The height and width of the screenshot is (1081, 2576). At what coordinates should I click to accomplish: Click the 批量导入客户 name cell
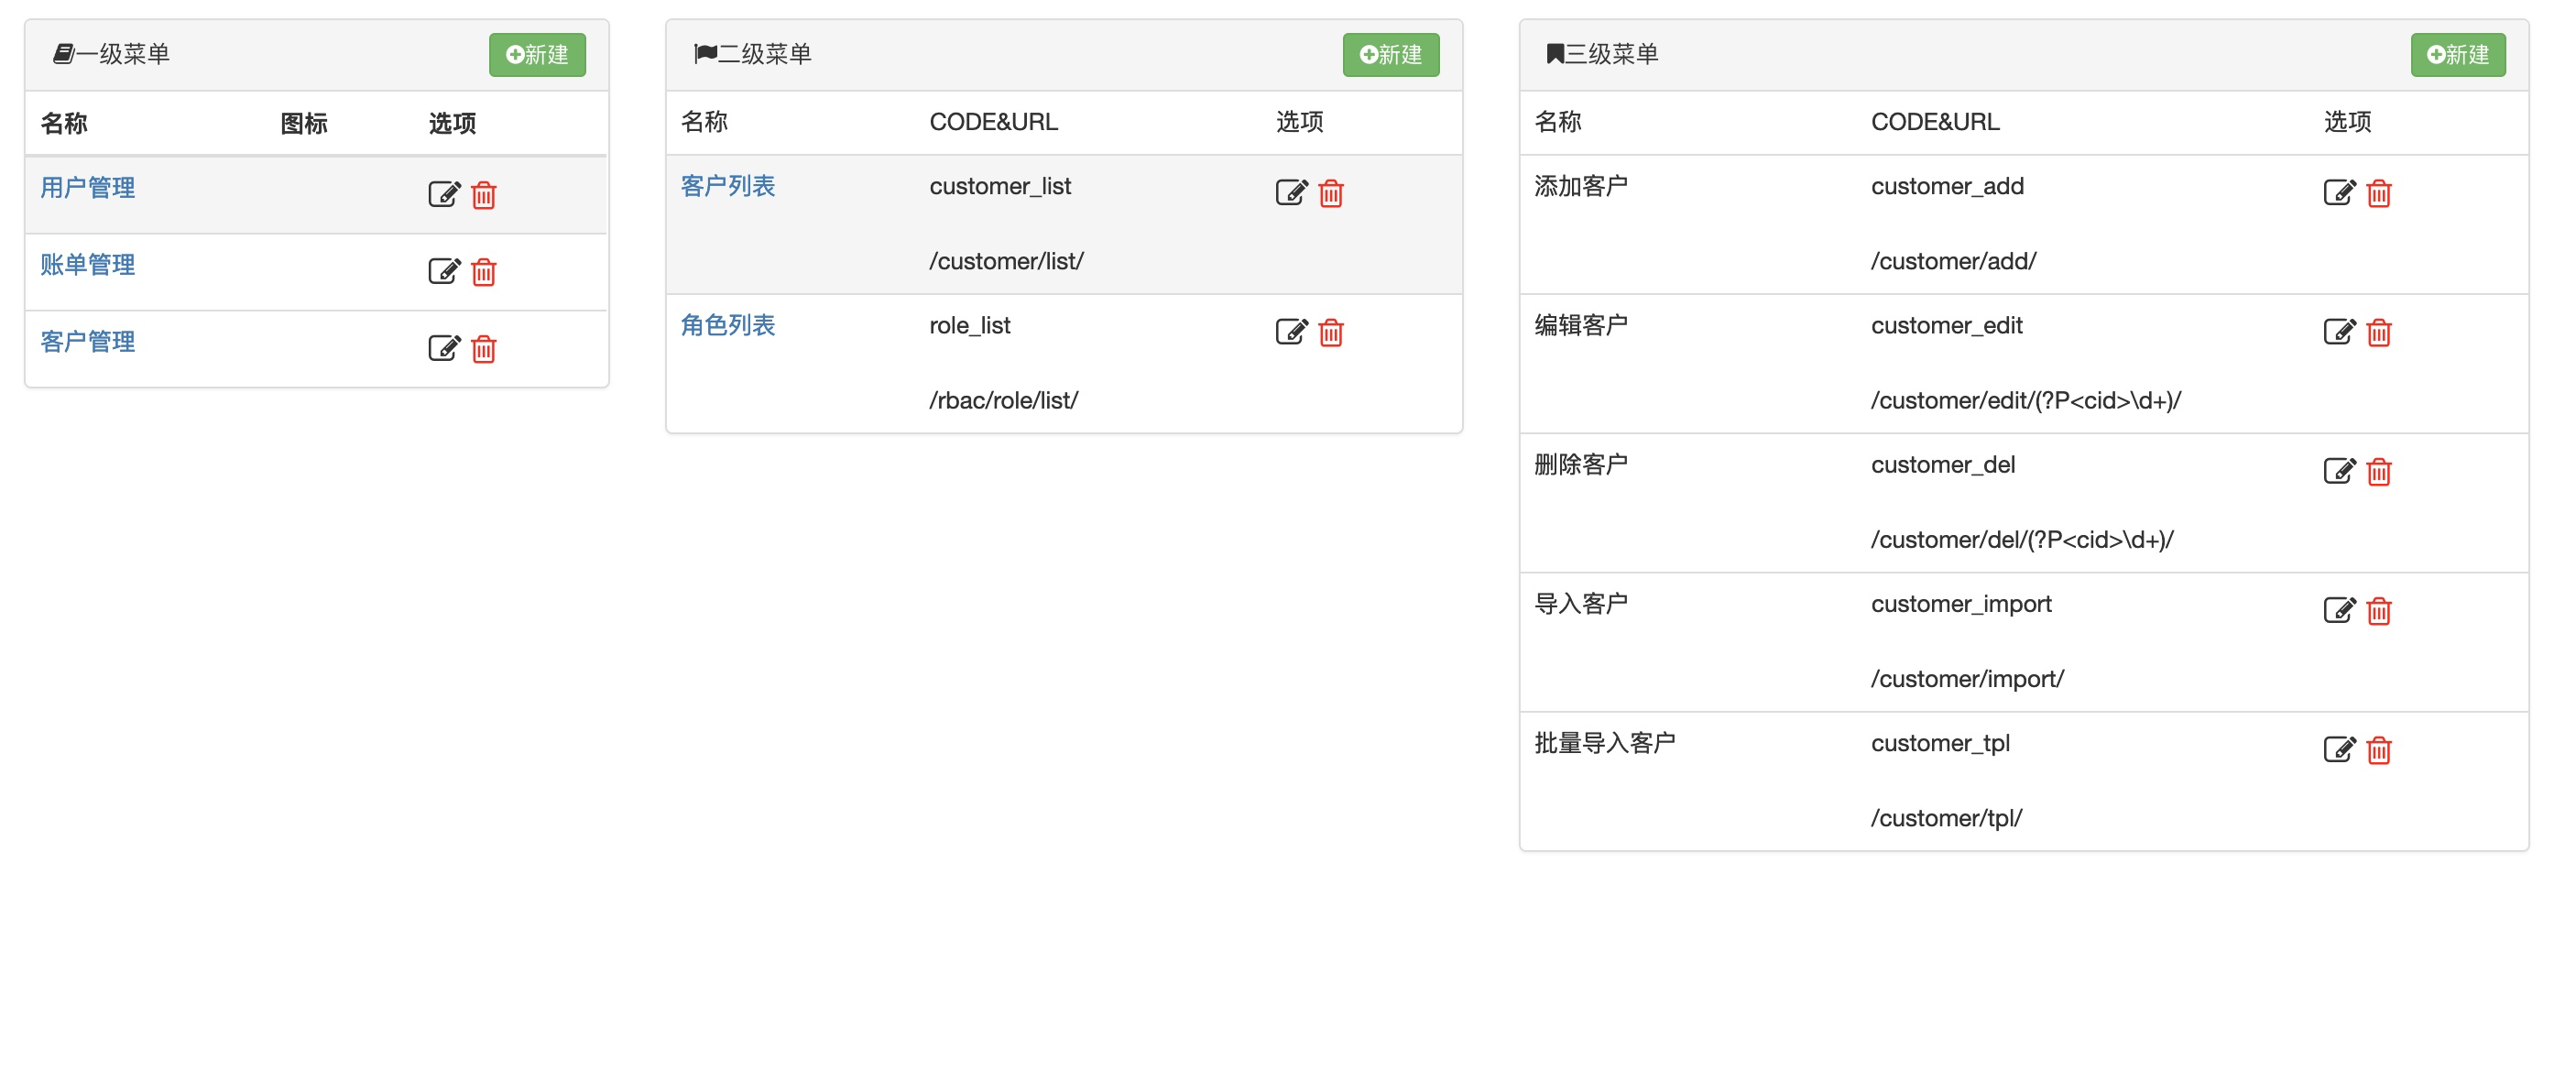pos(1605,742)
